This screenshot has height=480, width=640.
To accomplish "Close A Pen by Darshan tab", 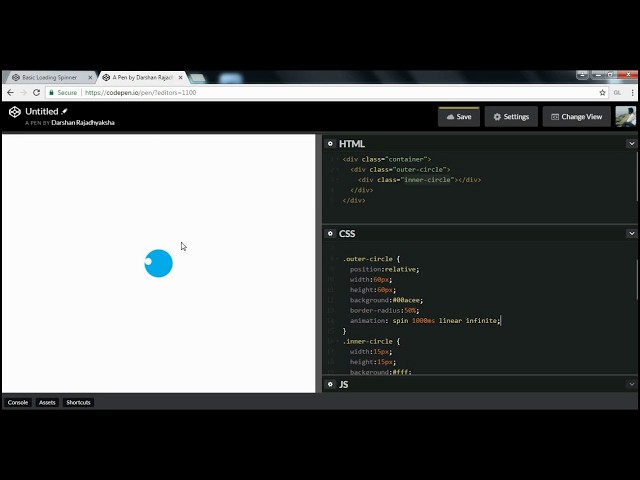I will click(x=180, y=77).
